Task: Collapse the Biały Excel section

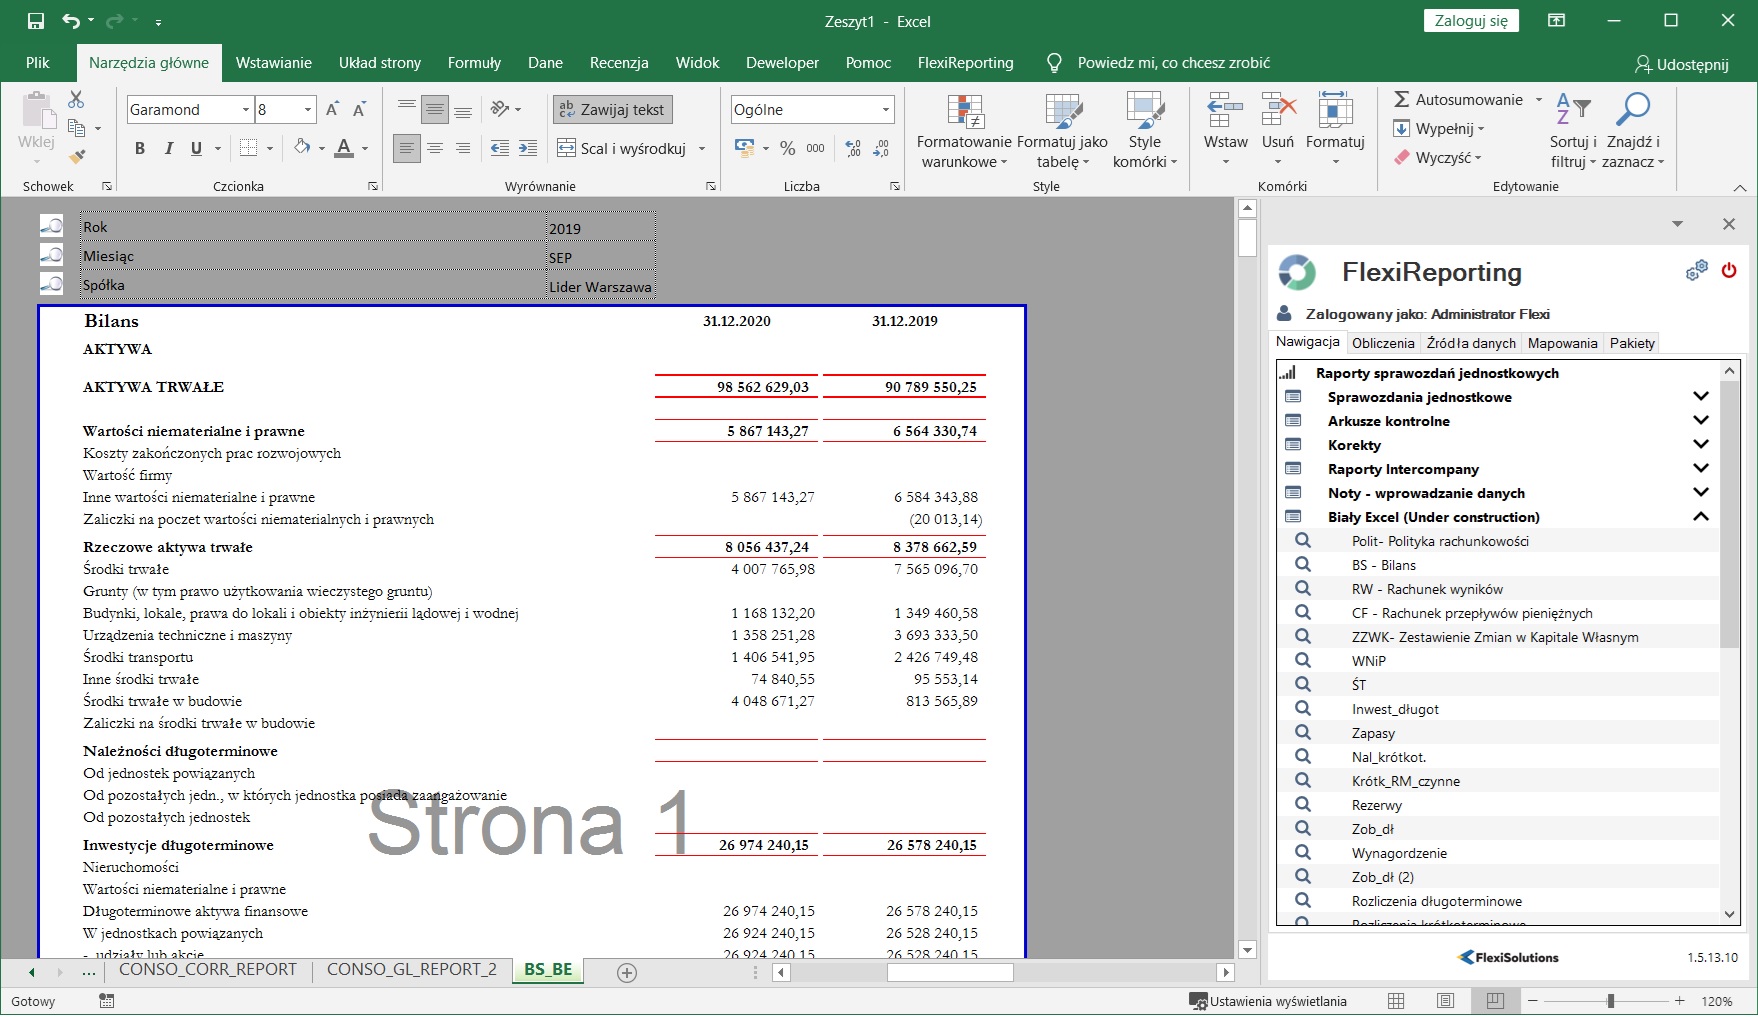Action: [1700, 517]
